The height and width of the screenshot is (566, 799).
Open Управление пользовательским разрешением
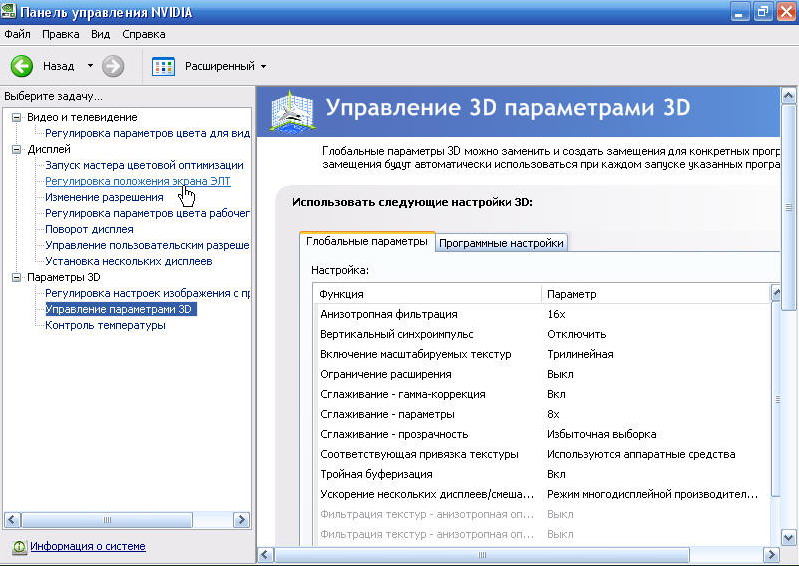147,245
